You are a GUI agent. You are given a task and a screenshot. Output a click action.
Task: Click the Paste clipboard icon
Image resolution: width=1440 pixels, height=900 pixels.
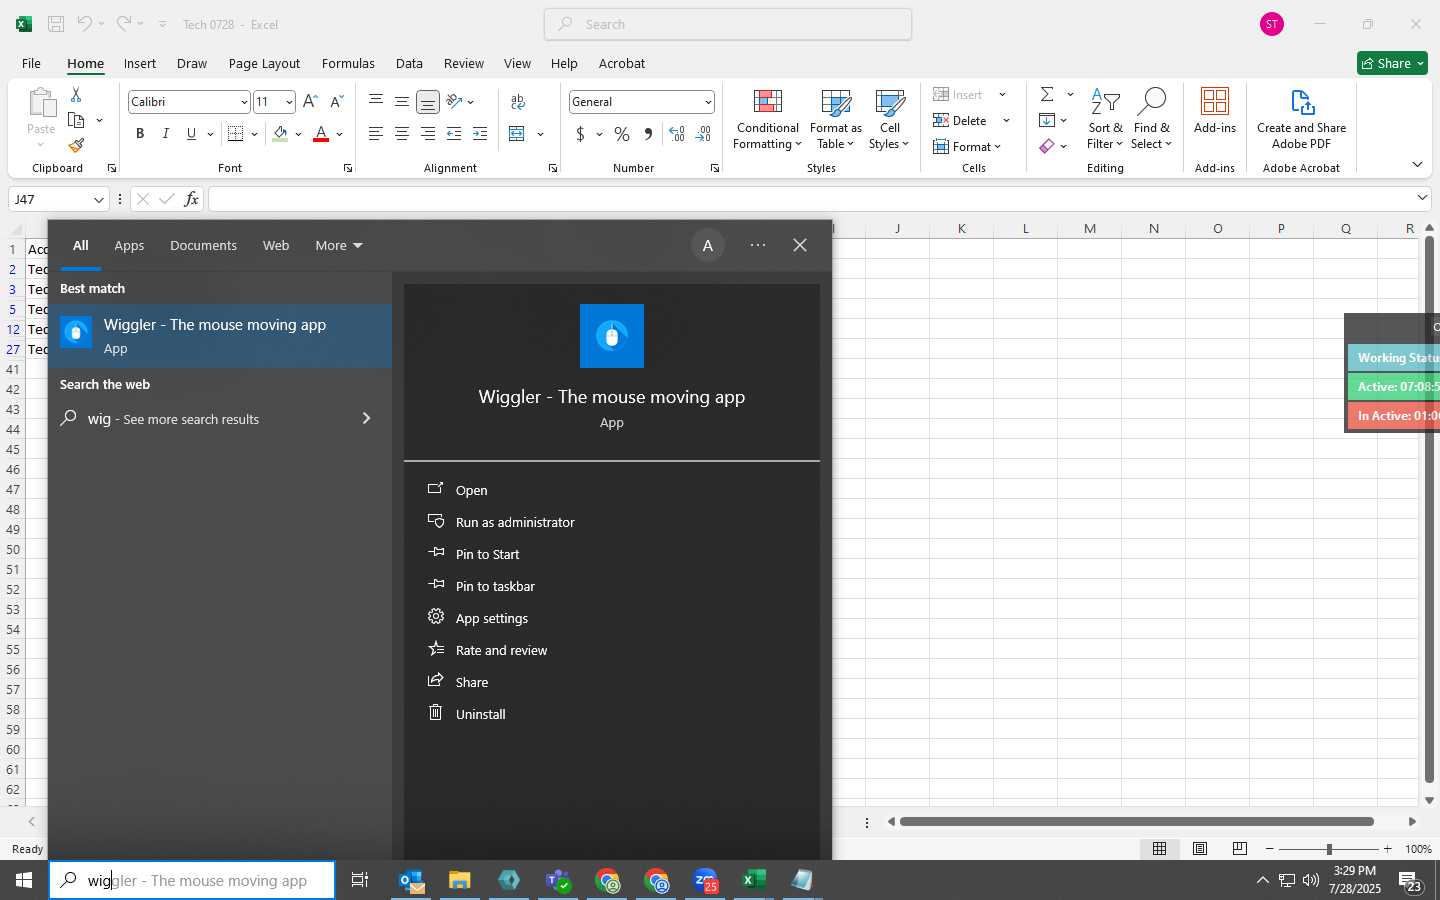tap(41, 103)
